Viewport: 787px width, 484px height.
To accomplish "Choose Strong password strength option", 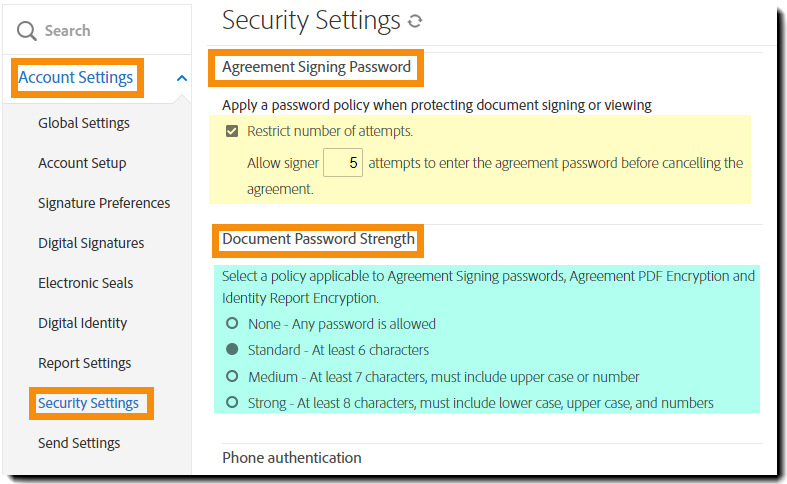I will [x=232, y=403].
